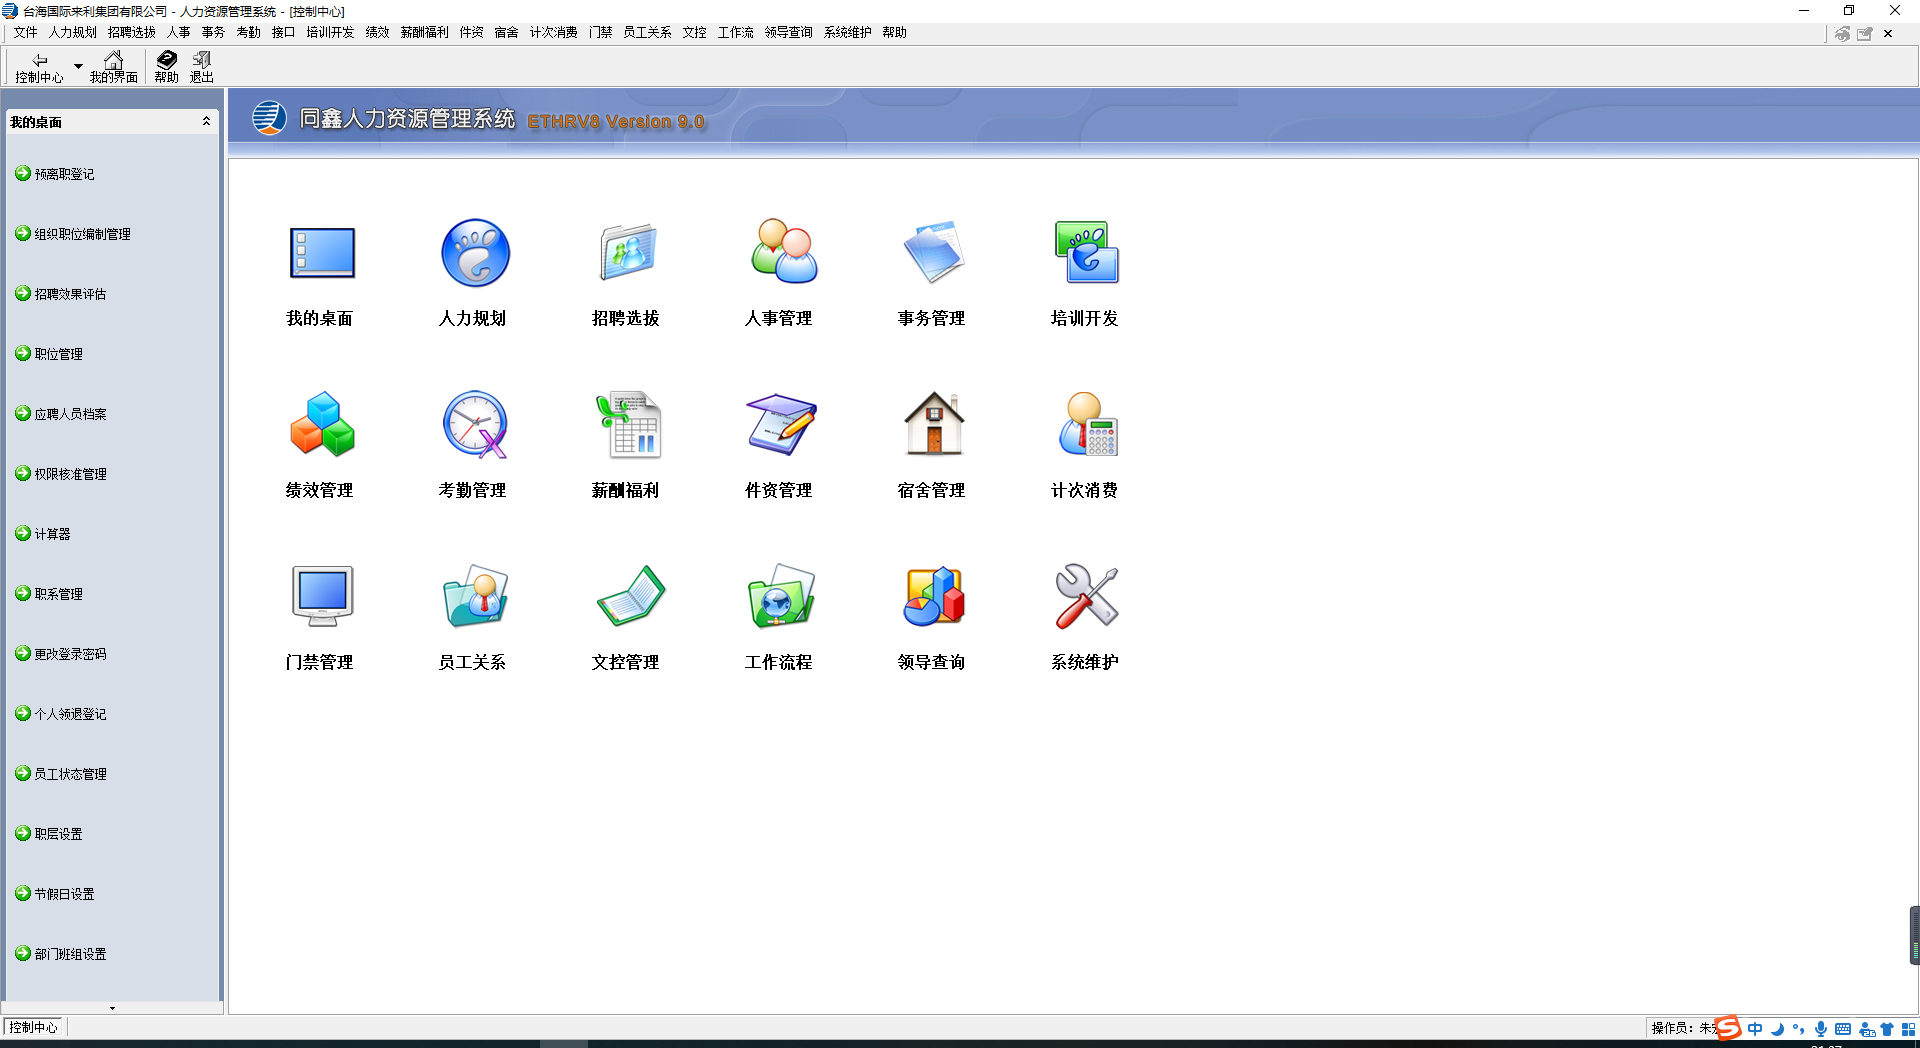
Task: Click 预离职登记 in the sidebar
Action: click(64, 174)
